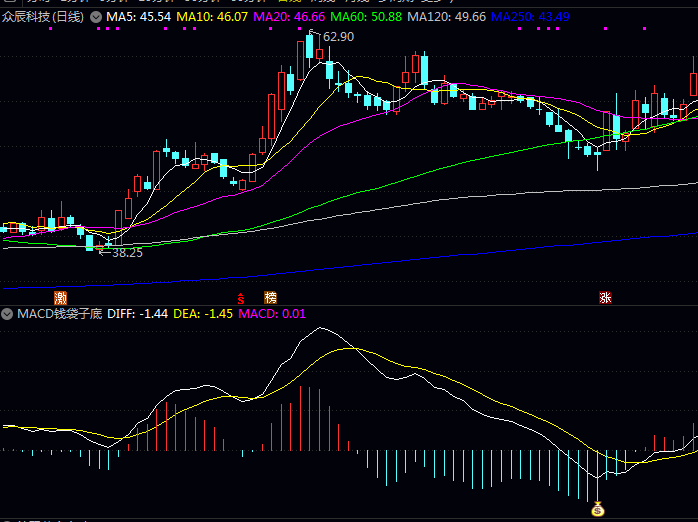Click the money bag signal icon

(598, 509)
